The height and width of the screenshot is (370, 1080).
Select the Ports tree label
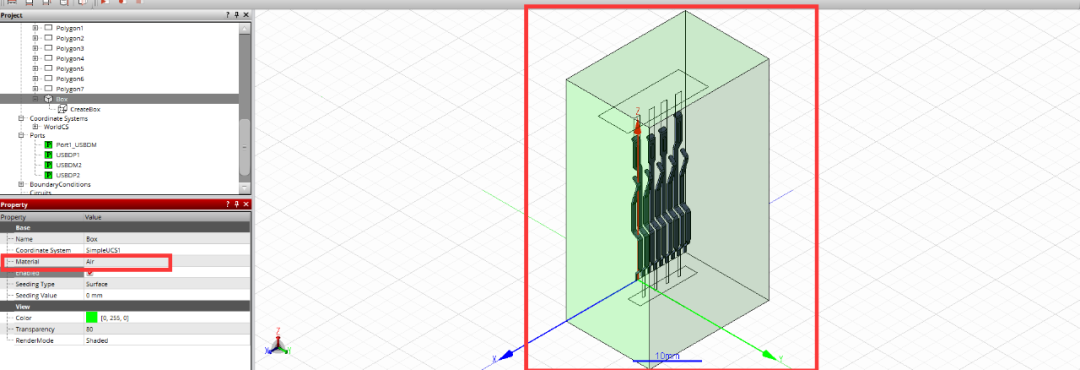[37, 136]
